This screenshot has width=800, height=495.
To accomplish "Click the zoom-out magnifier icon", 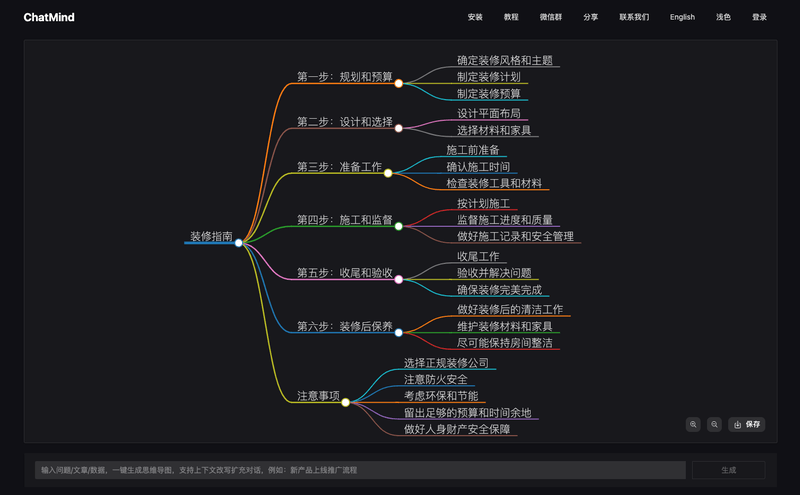I will tap(714, 424).
